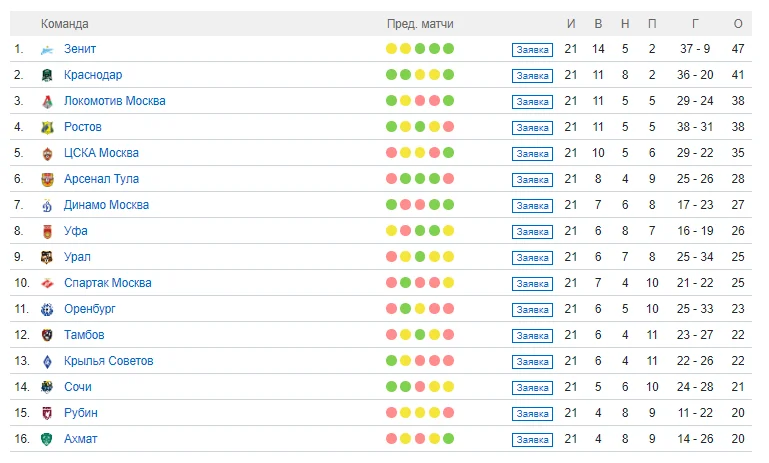This screenshot has height=463, width=769.
Task: Click the Сочи club crest
Action: [x=47, y=387]
